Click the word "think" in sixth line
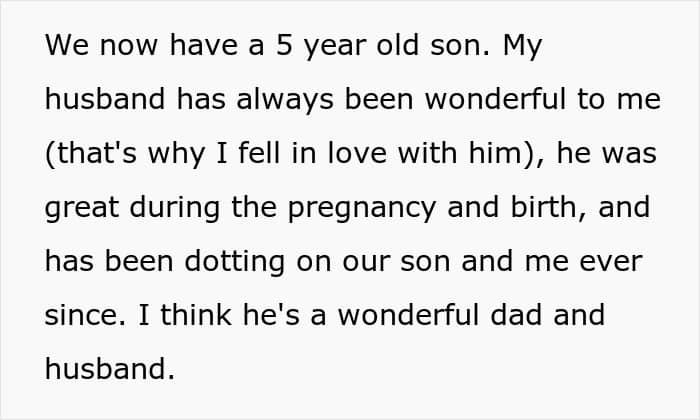The height and width of the screenshot is (420, 700). coord(196,315)
